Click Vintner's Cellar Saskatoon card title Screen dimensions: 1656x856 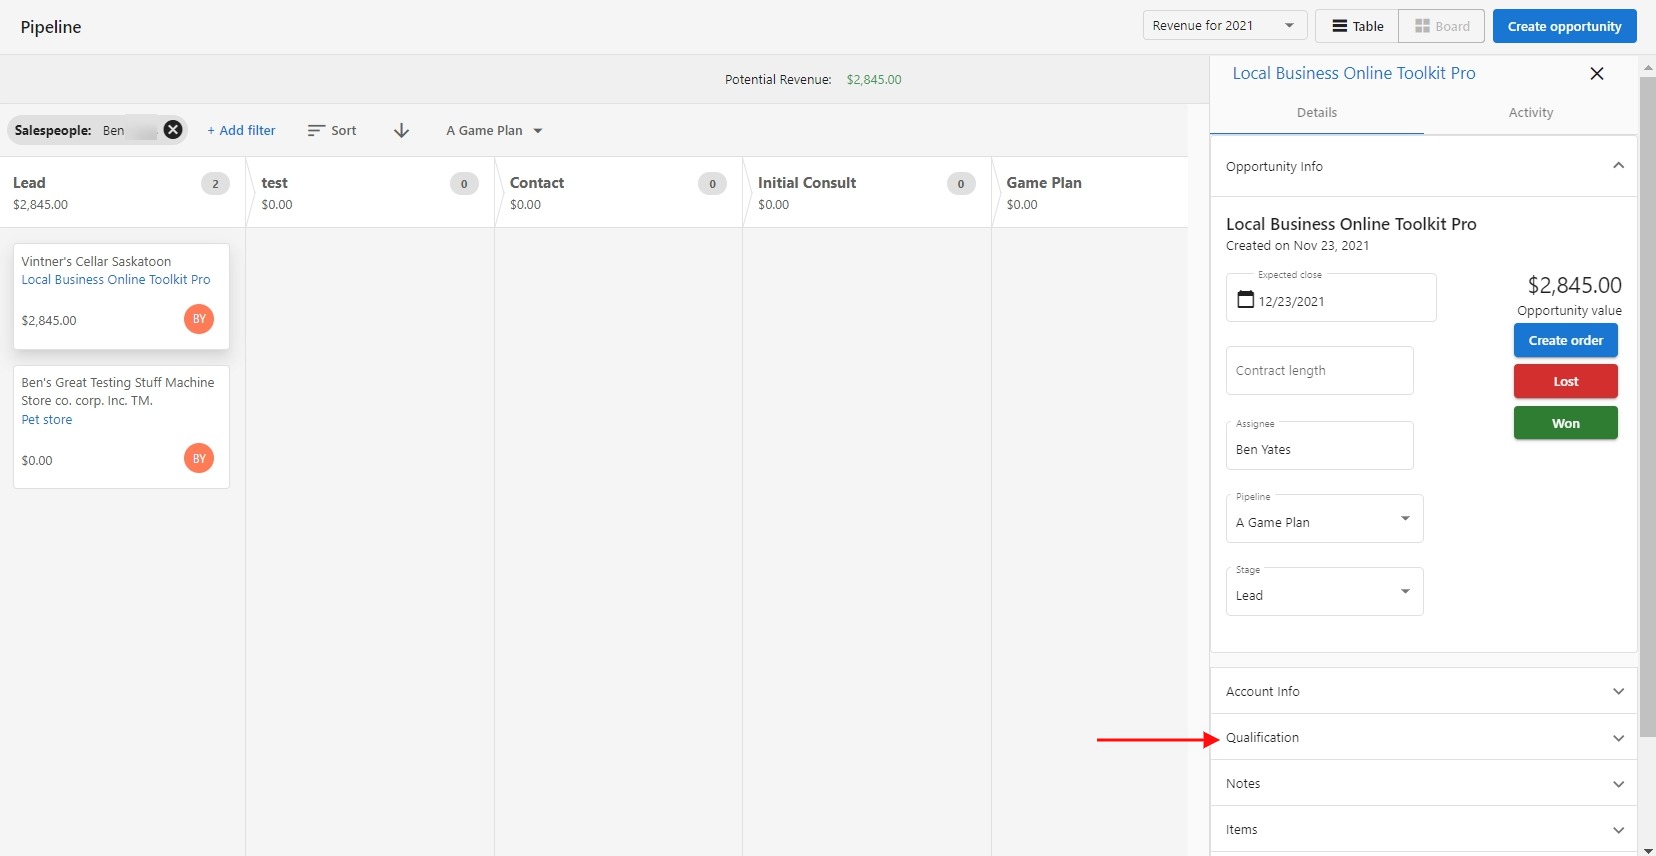(96, 262)
